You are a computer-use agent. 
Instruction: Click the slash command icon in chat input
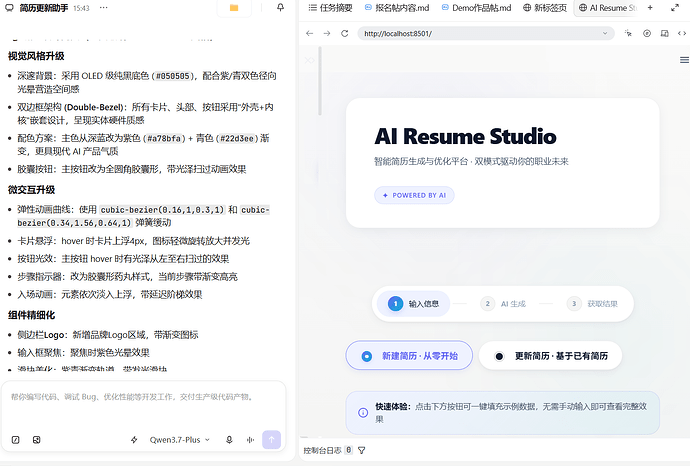click(15, 440)
